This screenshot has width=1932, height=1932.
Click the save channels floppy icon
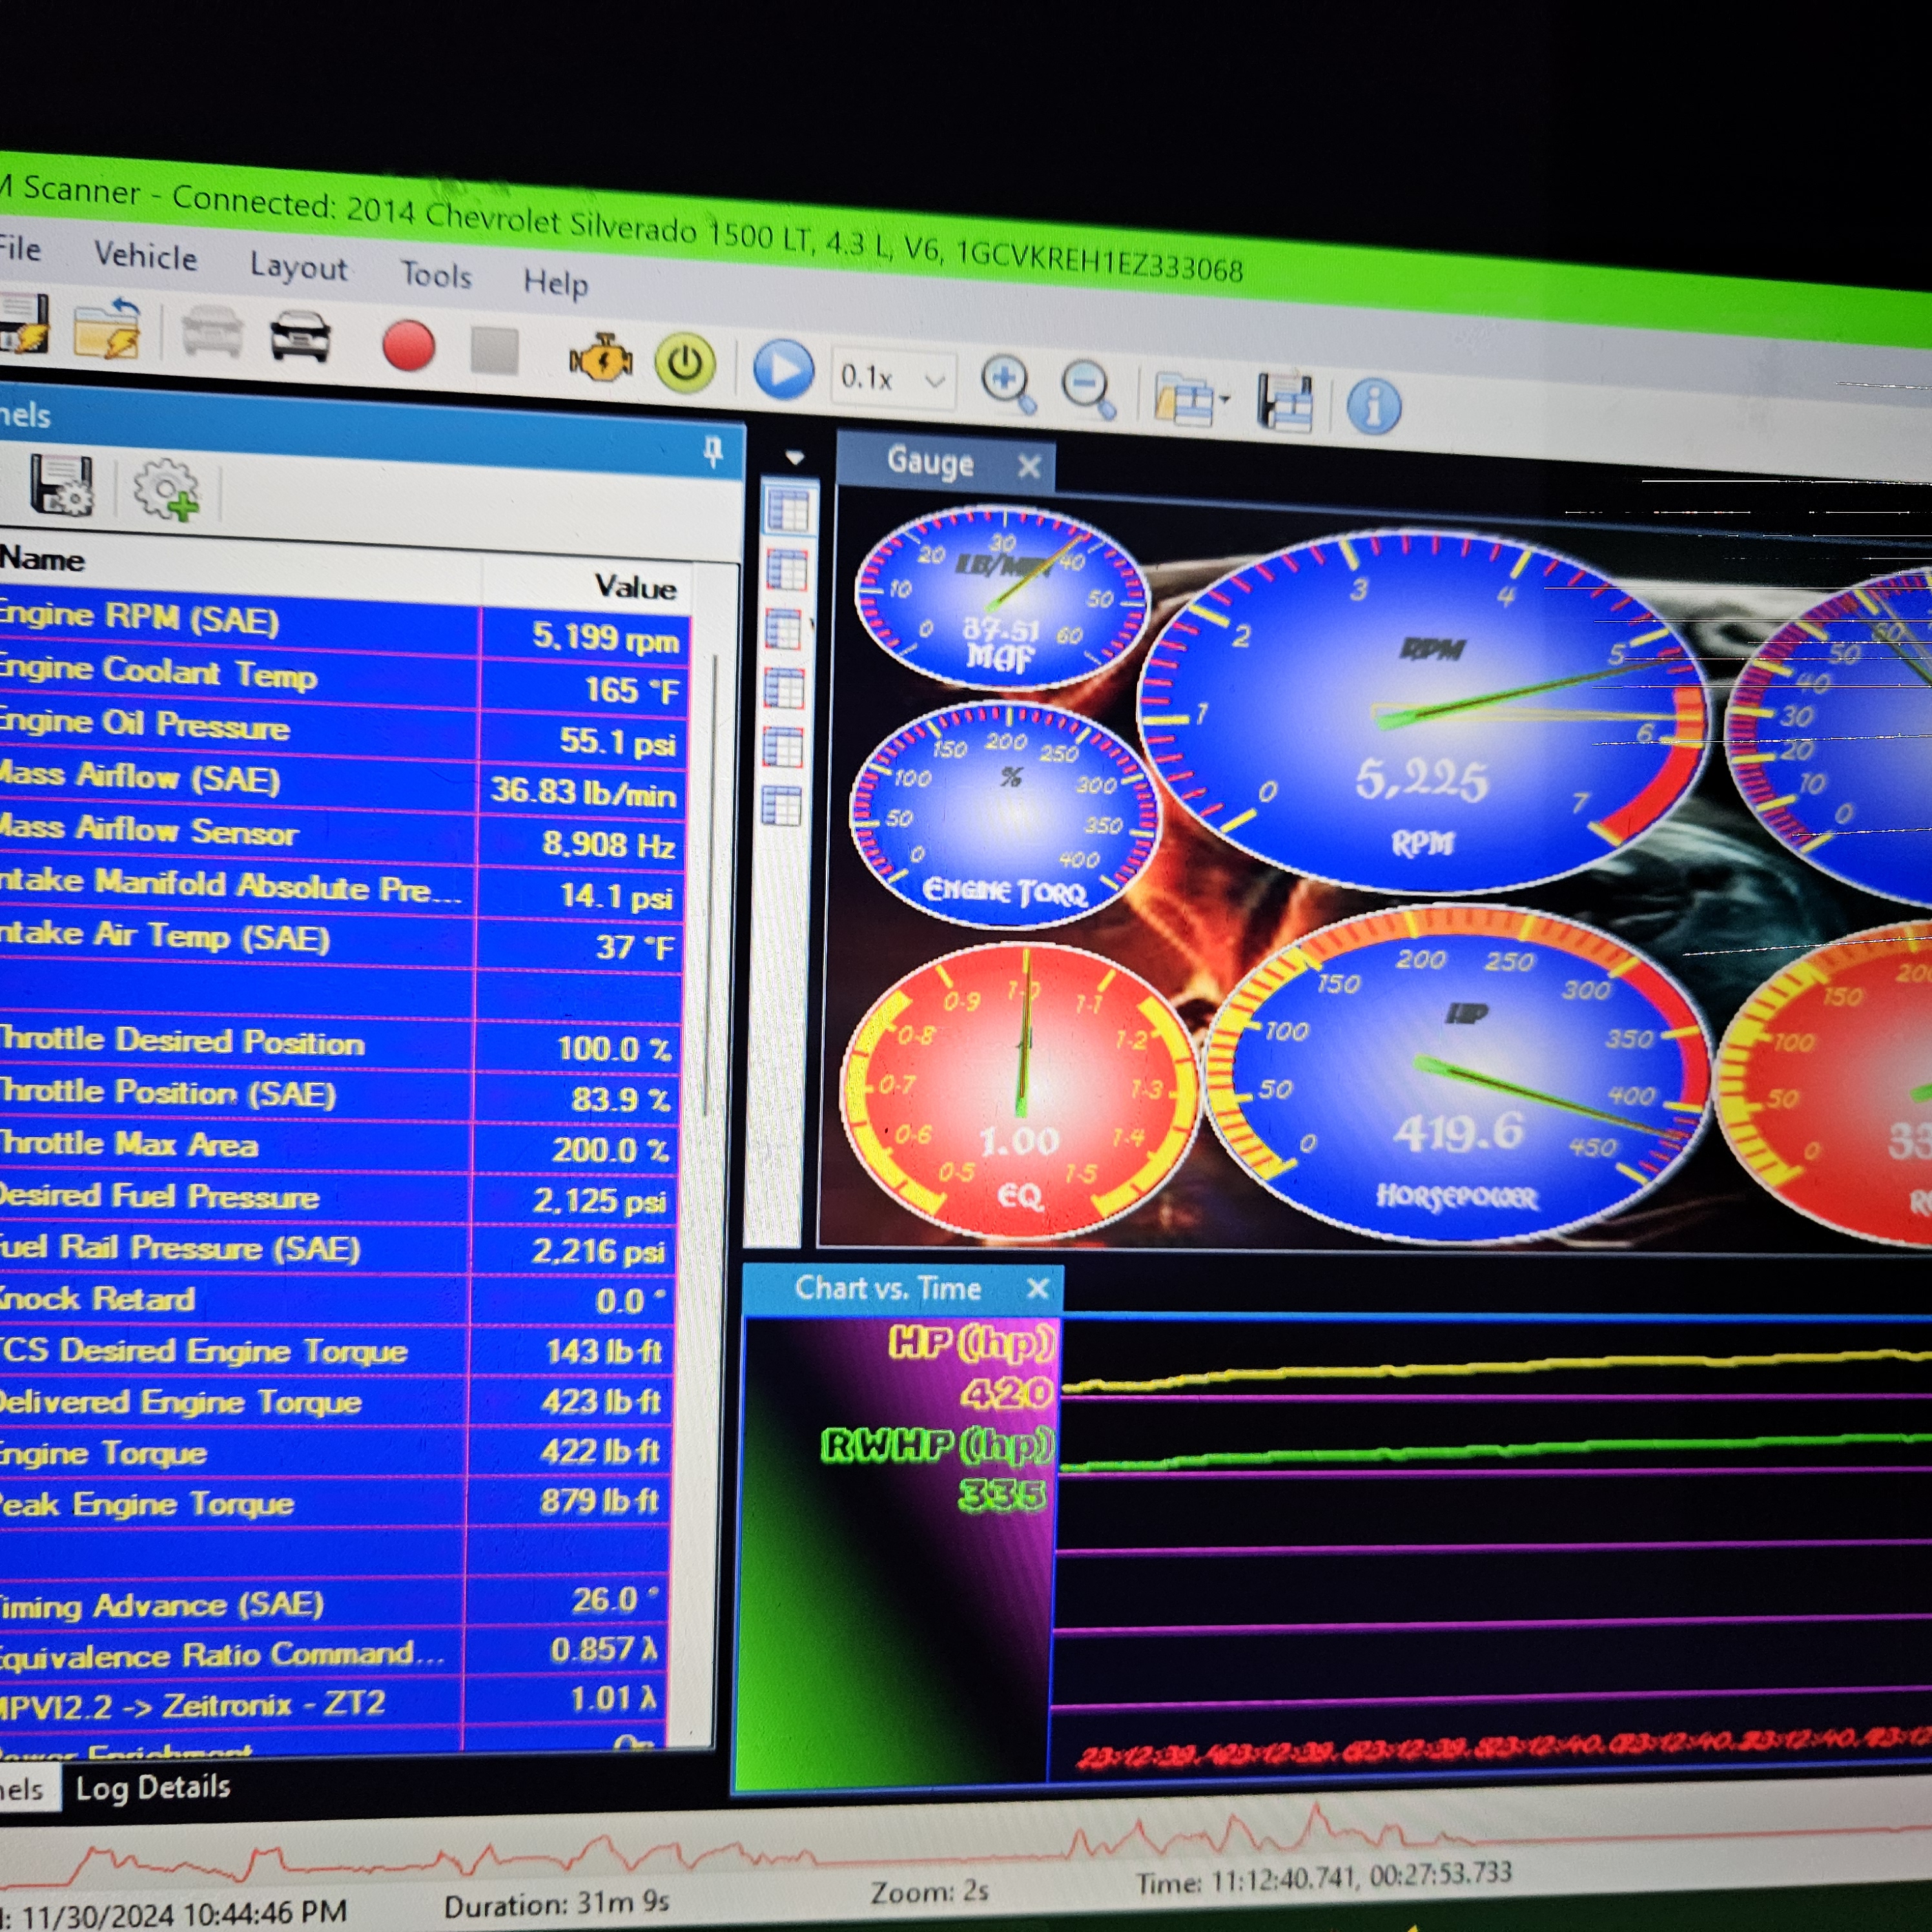click(x=62, y=484)
